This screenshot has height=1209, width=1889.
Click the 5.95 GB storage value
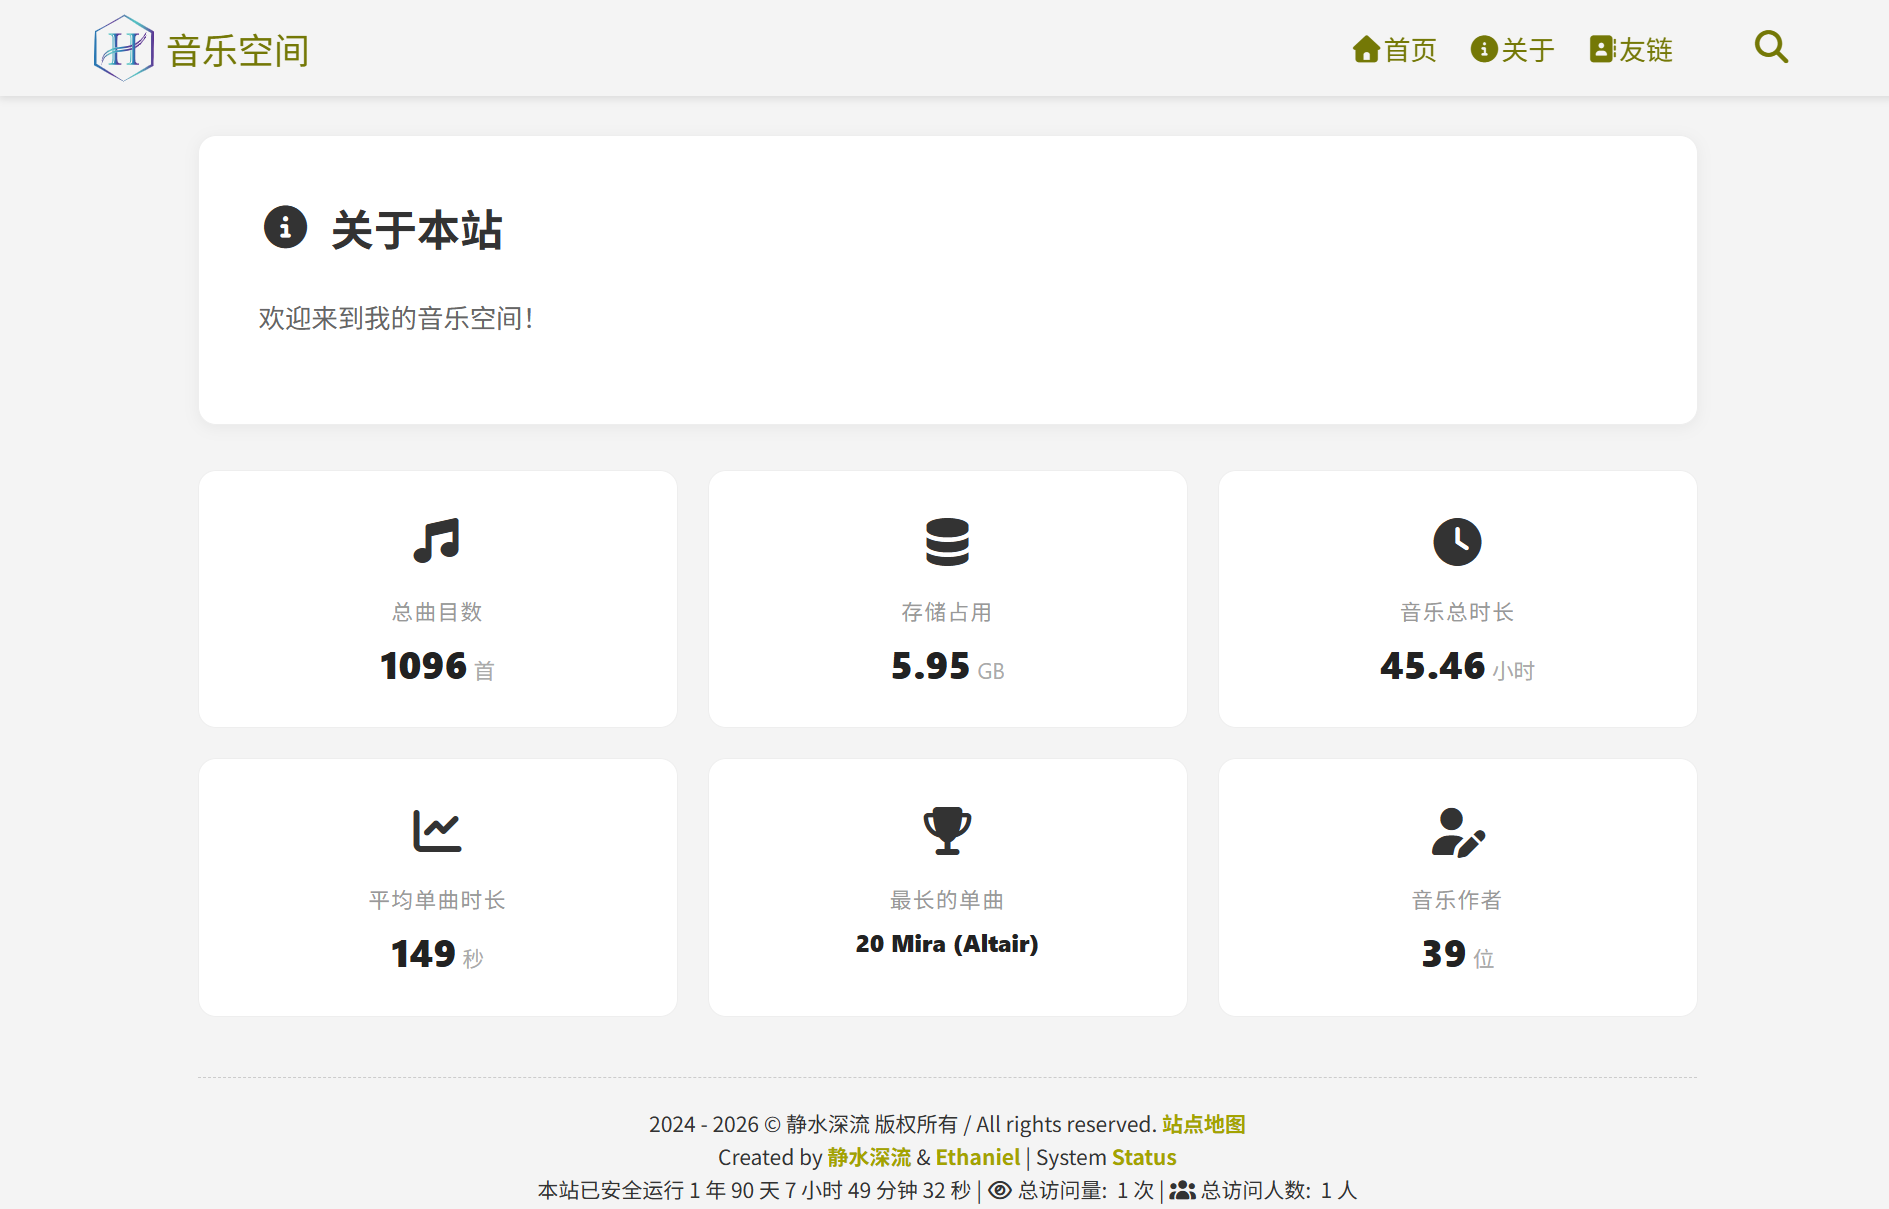[947, 666]
